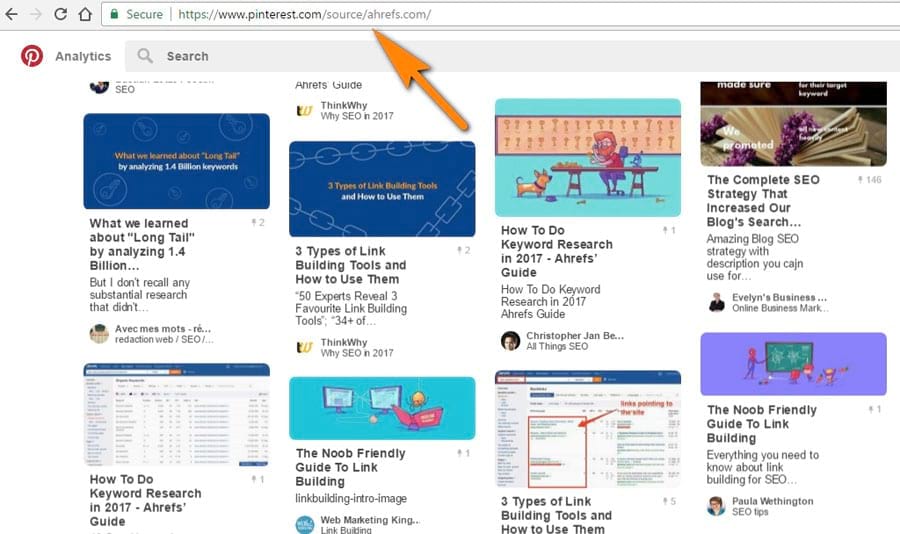
Task: Click Christopher Jan Be... profile avatar
Action: (511, 340)
